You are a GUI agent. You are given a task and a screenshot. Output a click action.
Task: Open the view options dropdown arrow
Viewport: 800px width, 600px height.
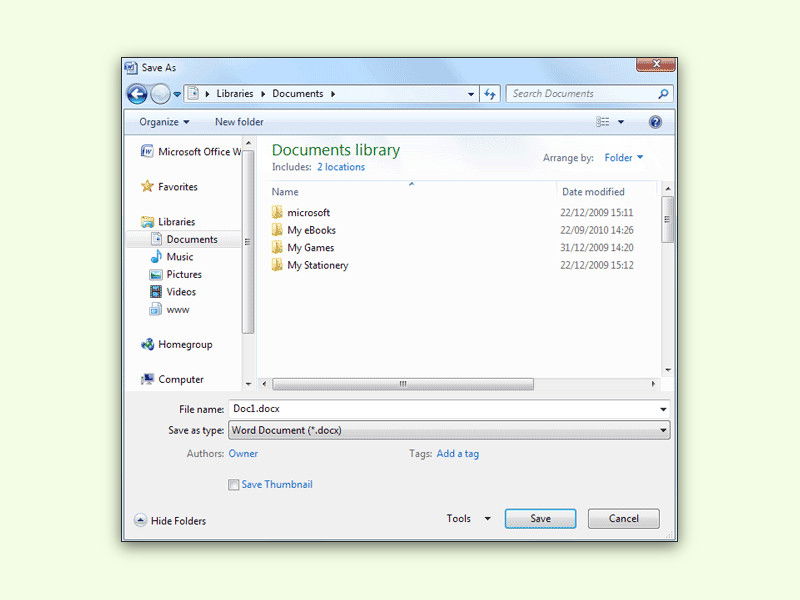pos(621,122)
